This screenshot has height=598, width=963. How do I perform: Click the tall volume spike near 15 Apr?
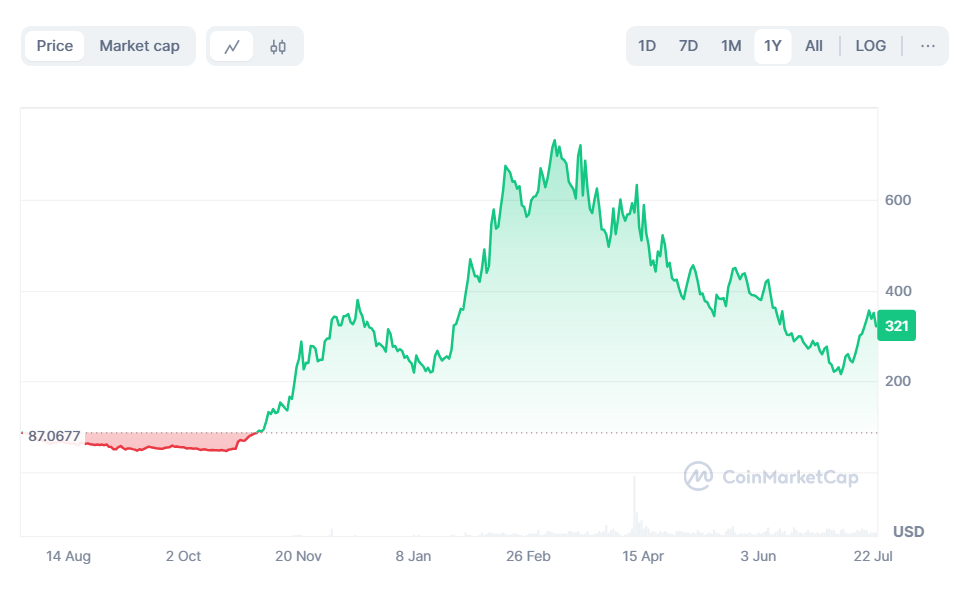634,505
